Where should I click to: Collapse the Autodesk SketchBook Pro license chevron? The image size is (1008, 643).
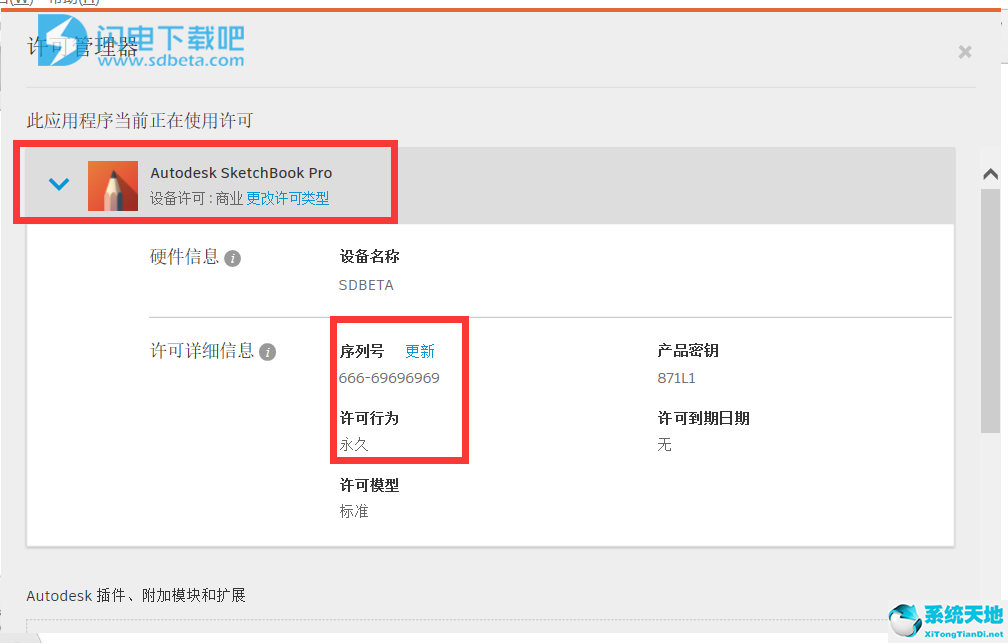click(x=58, y=185)
